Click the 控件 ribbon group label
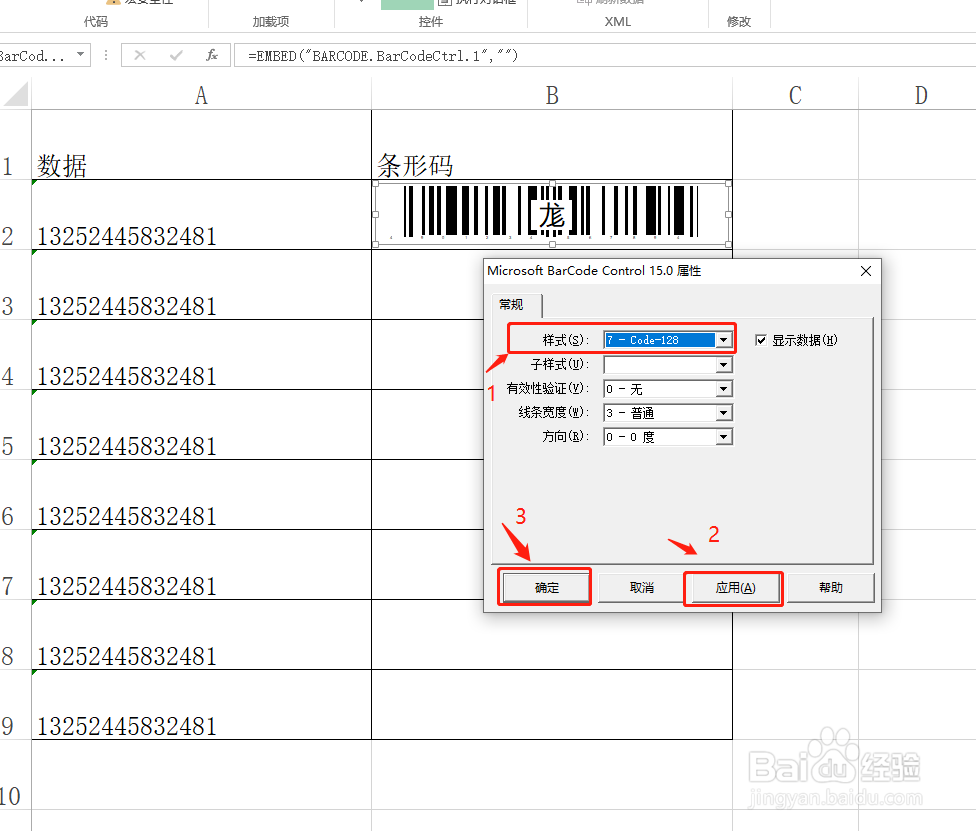Image resolution: width=976 pixels, height=831 pixels. point(431,21)
